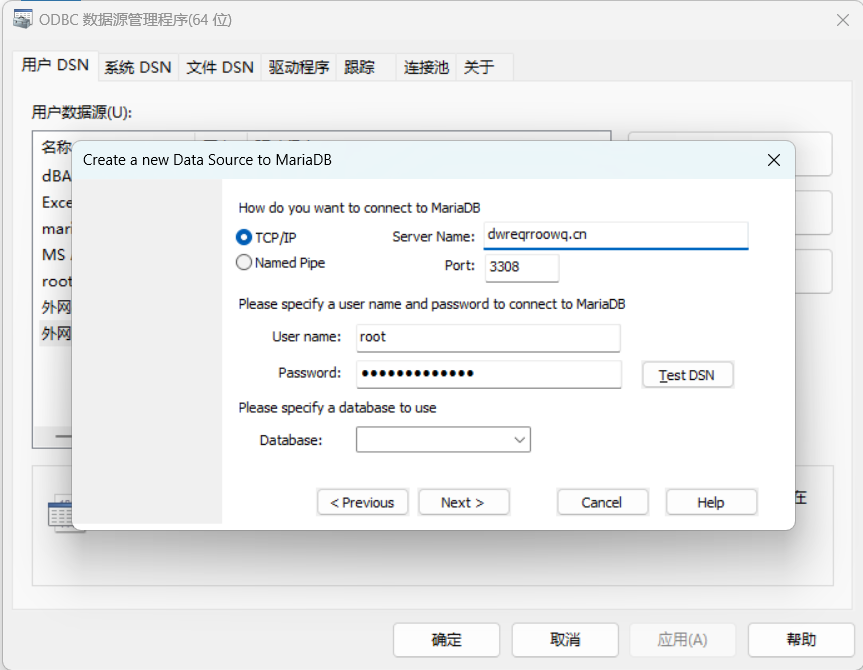The width and height of the screenshot is (863, 670).
Task: Select the TCP/IP radio button
Action: (x=244, y=238)
